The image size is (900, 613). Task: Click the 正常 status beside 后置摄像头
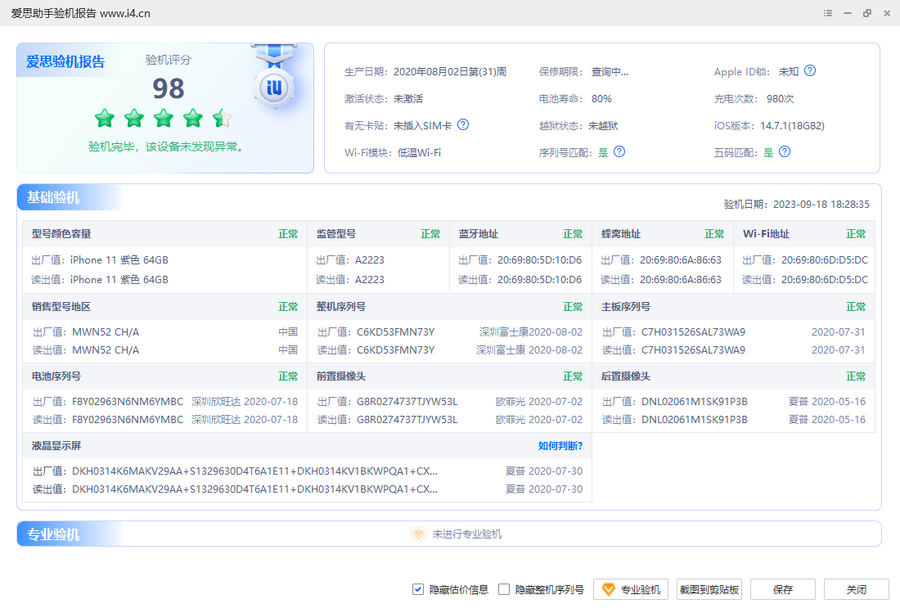856,376
